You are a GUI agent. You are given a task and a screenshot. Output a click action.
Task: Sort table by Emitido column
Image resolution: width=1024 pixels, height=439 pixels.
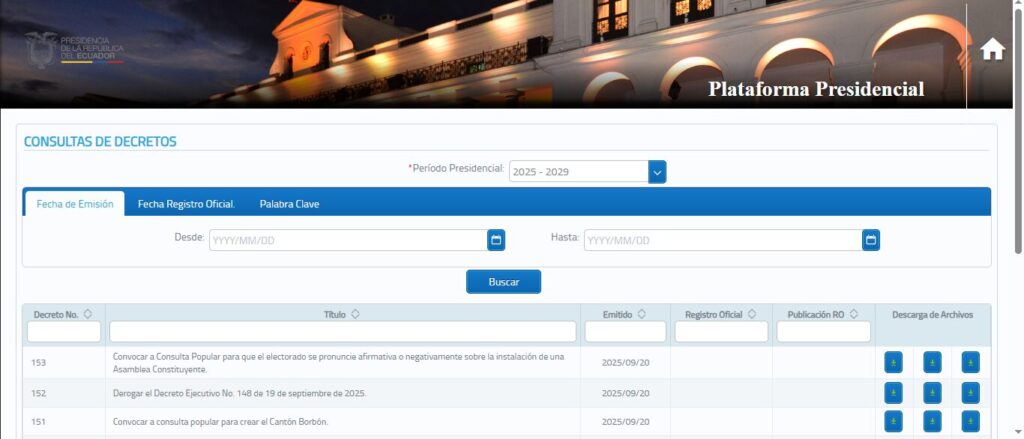click(641, 314)
